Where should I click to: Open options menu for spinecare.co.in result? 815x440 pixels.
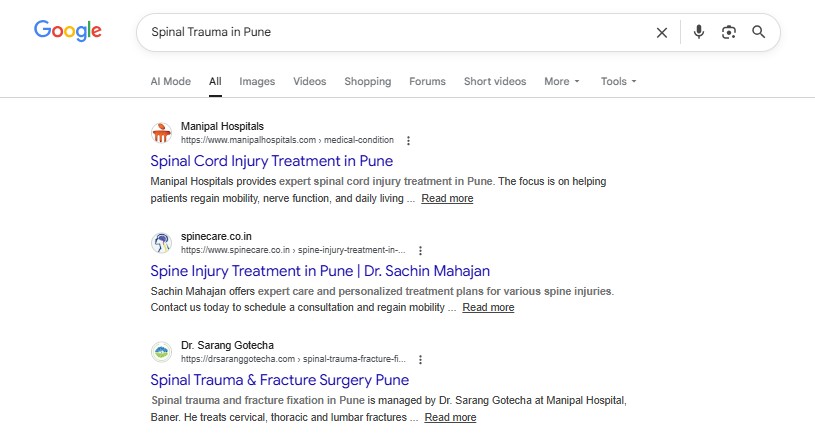click(x=420, y=250)
